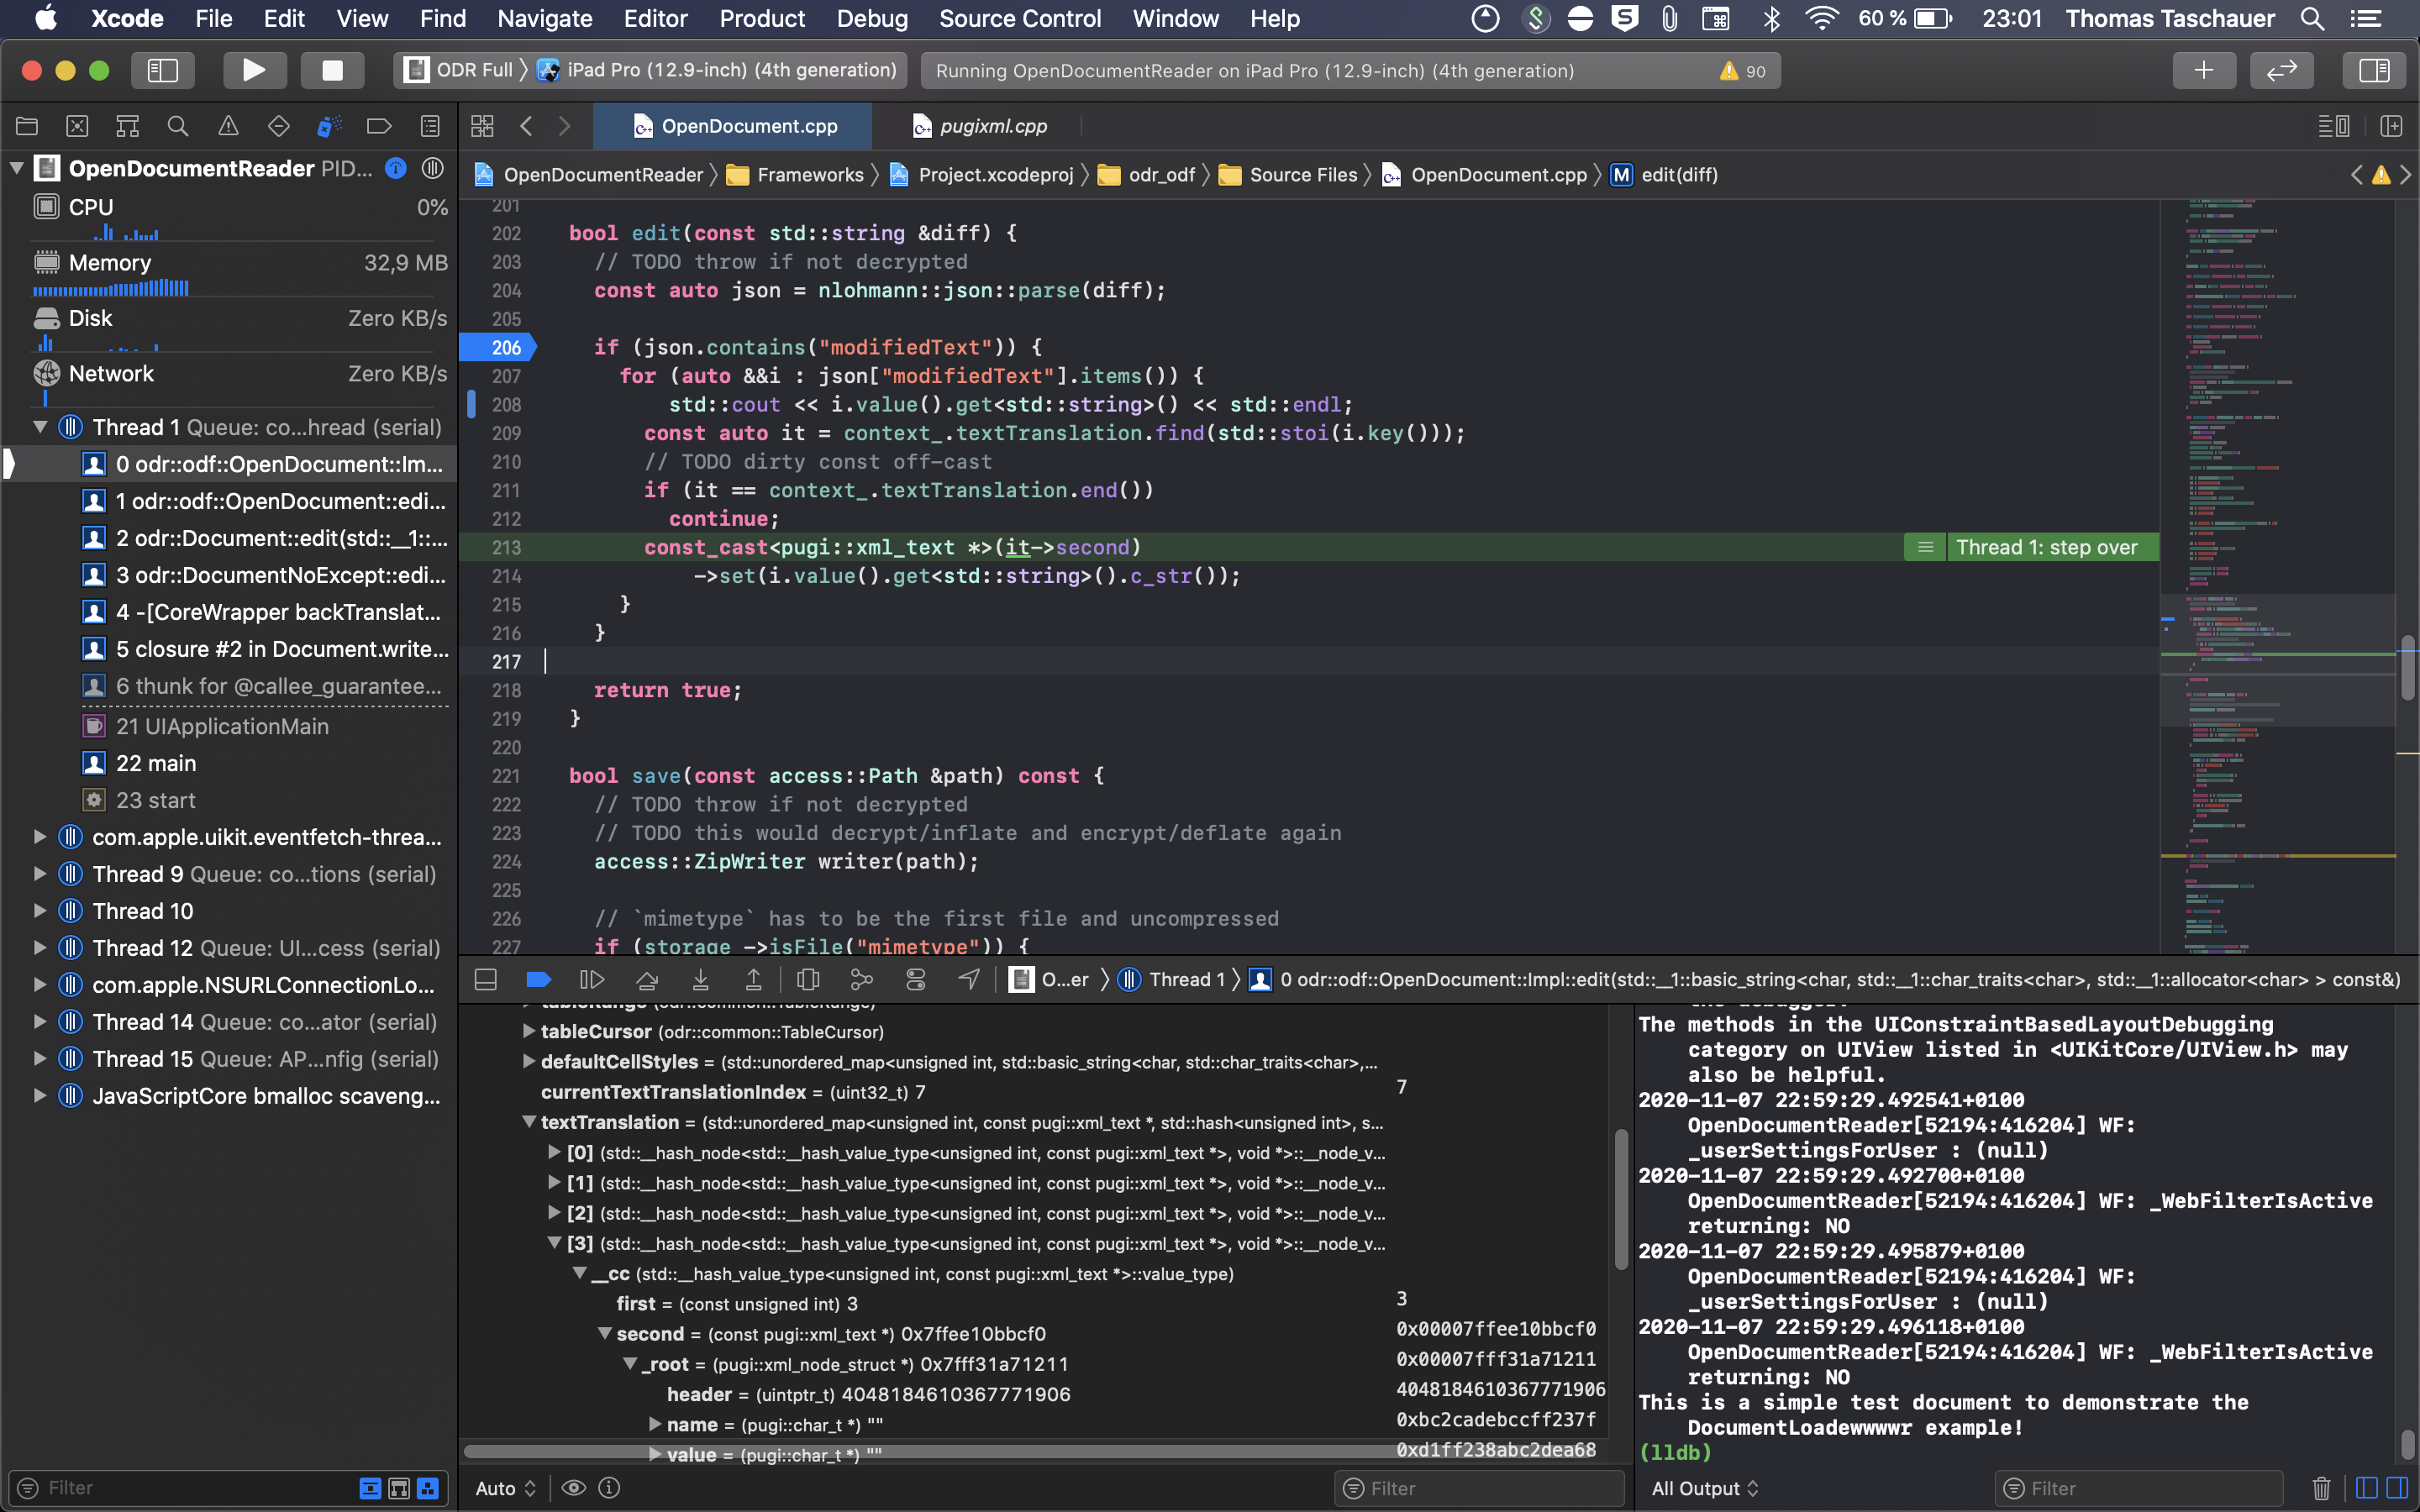Open the Auto variables scope dropdown
Viewport: 2420px width, 1512px height.
503,1488
